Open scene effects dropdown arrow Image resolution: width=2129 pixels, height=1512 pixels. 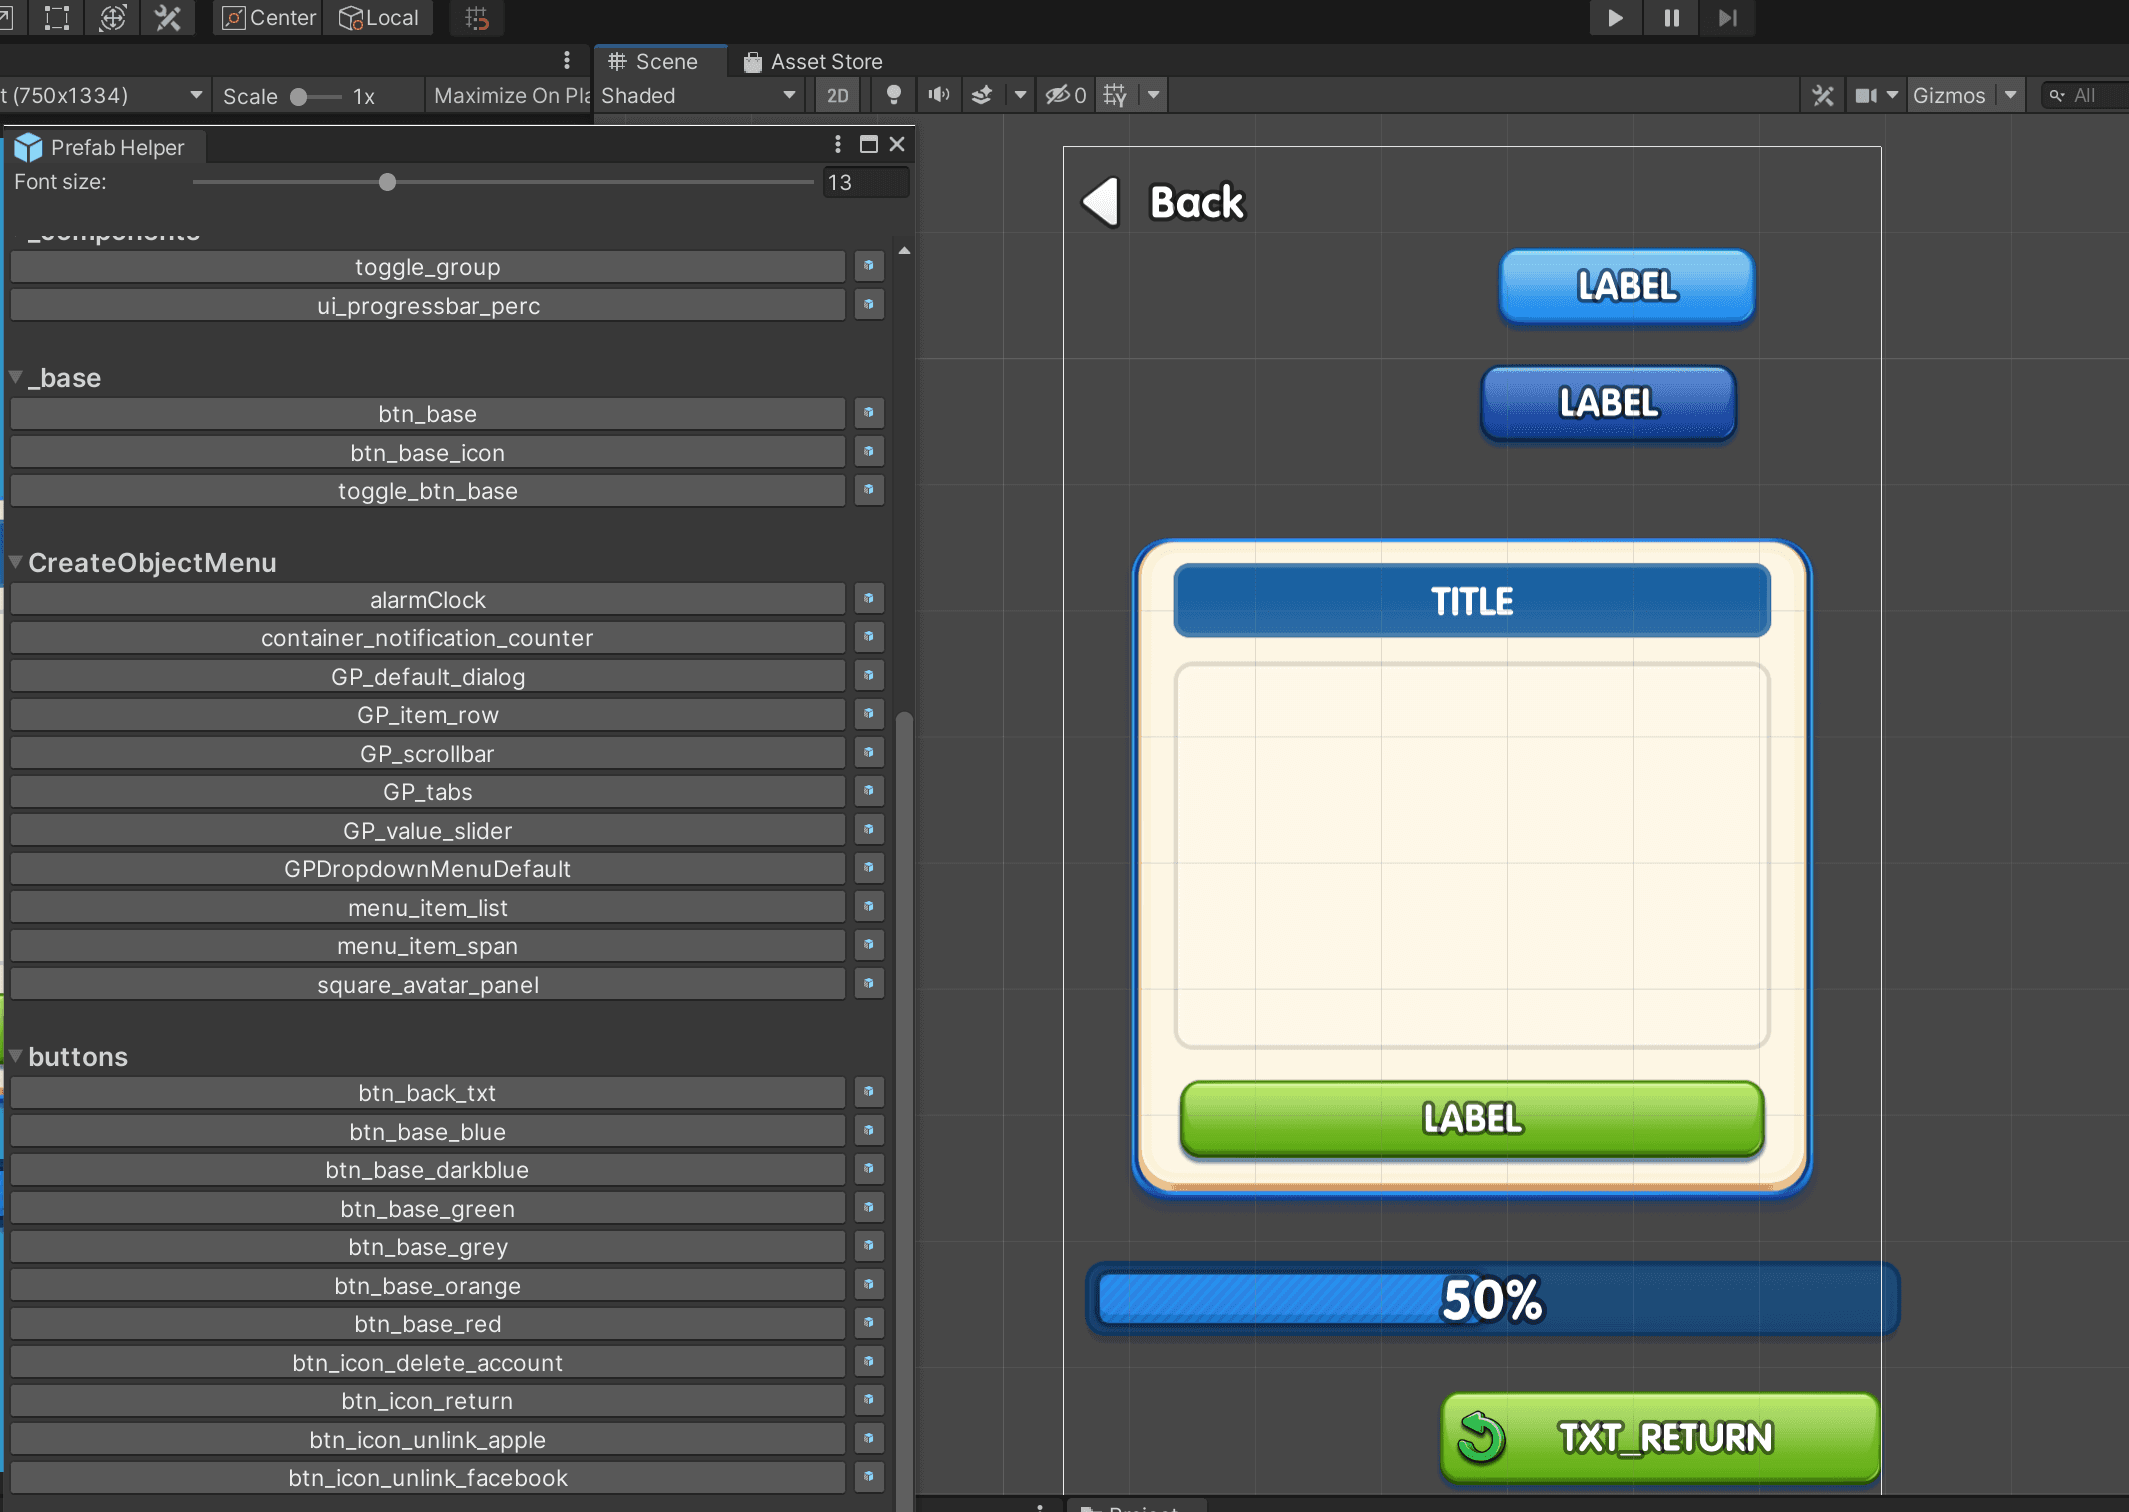[1020, 96]
